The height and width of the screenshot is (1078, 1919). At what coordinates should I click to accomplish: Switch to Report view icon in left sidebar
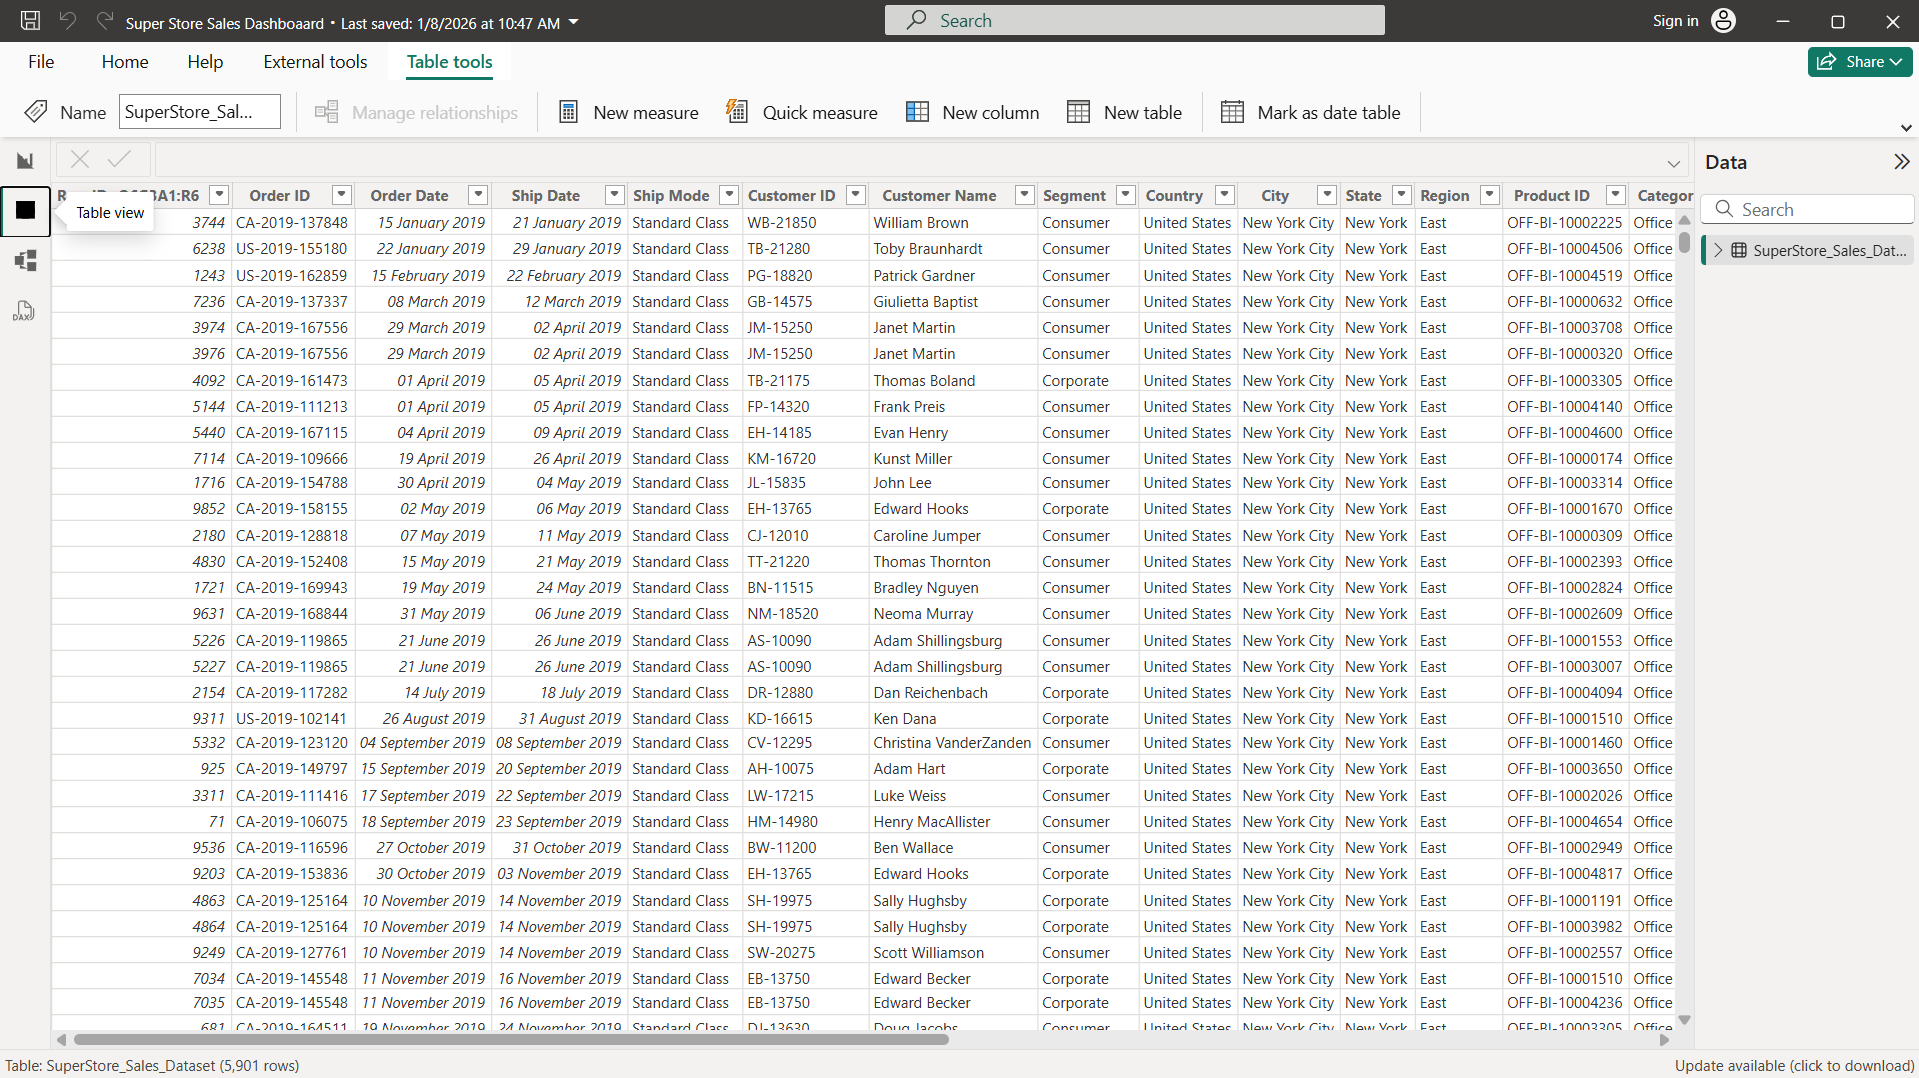tap(25, 161)
